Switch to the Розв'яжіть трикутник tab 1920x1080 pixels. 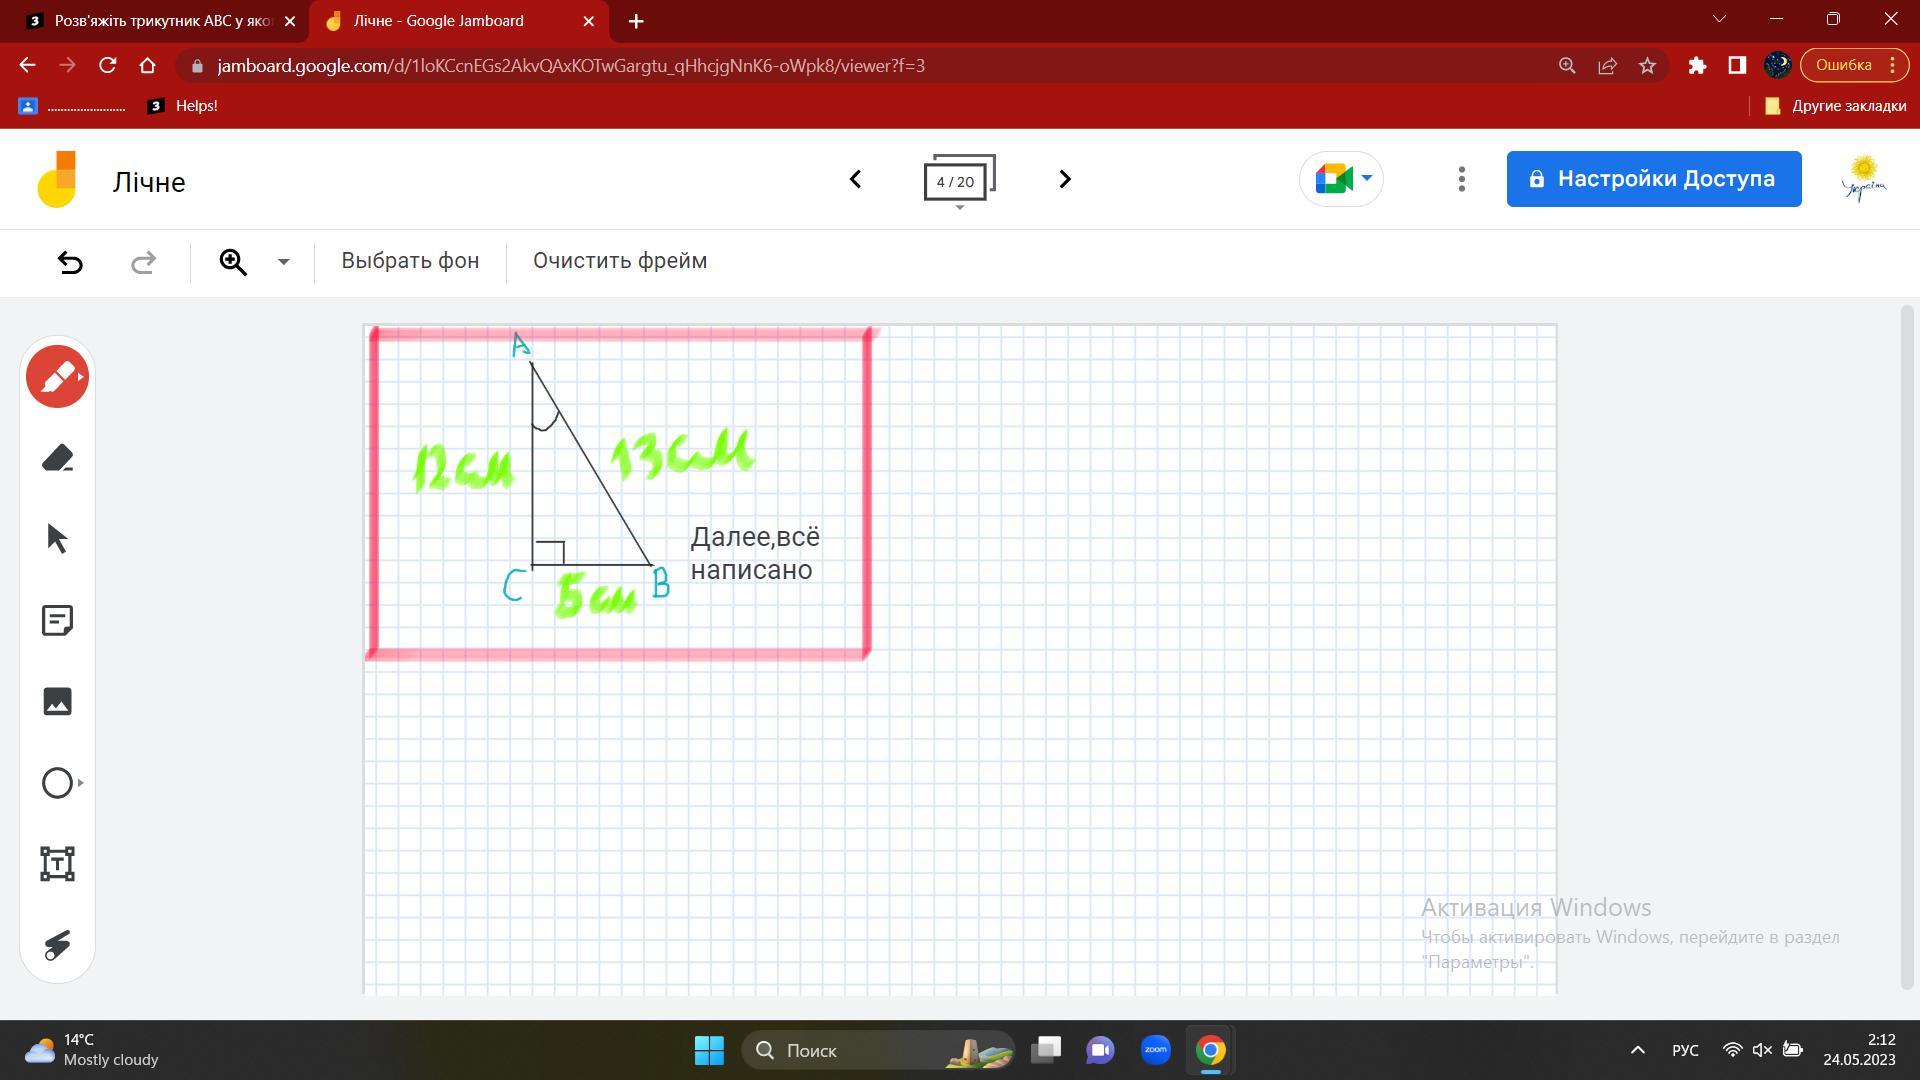click(160, 21)
